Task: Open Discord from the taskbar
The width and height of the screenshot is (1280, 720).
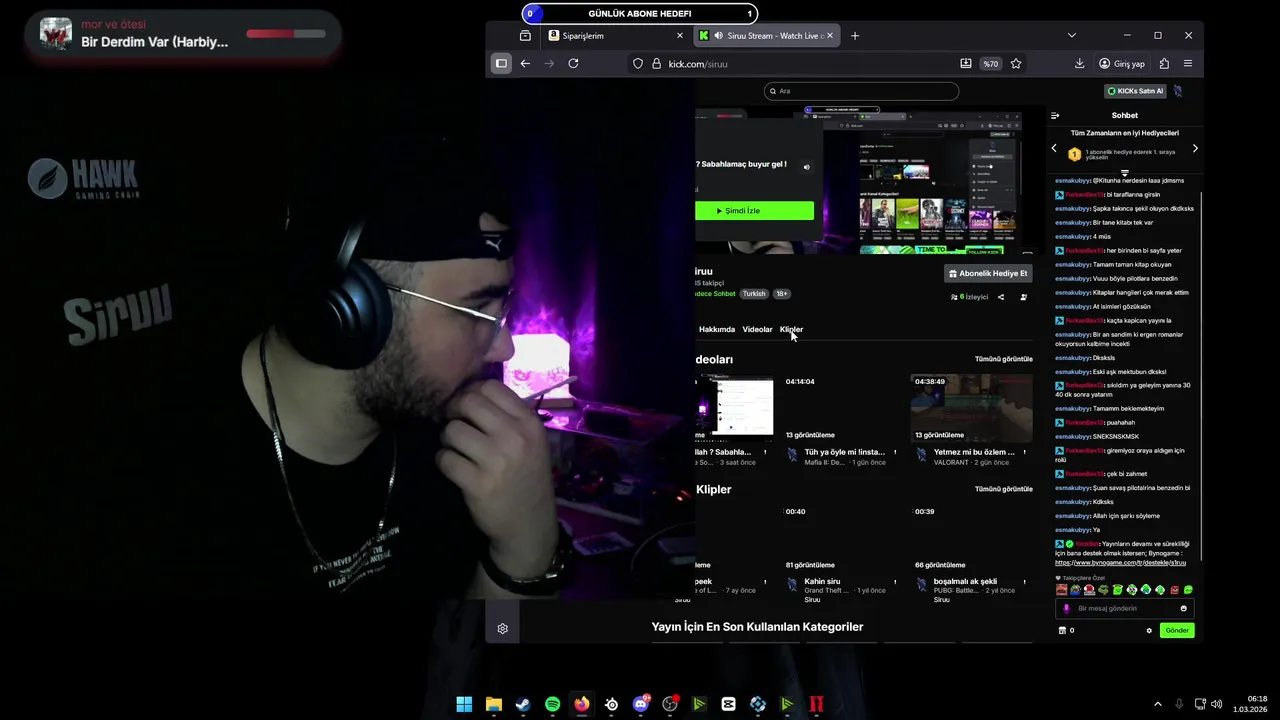Action: (640, 704)
